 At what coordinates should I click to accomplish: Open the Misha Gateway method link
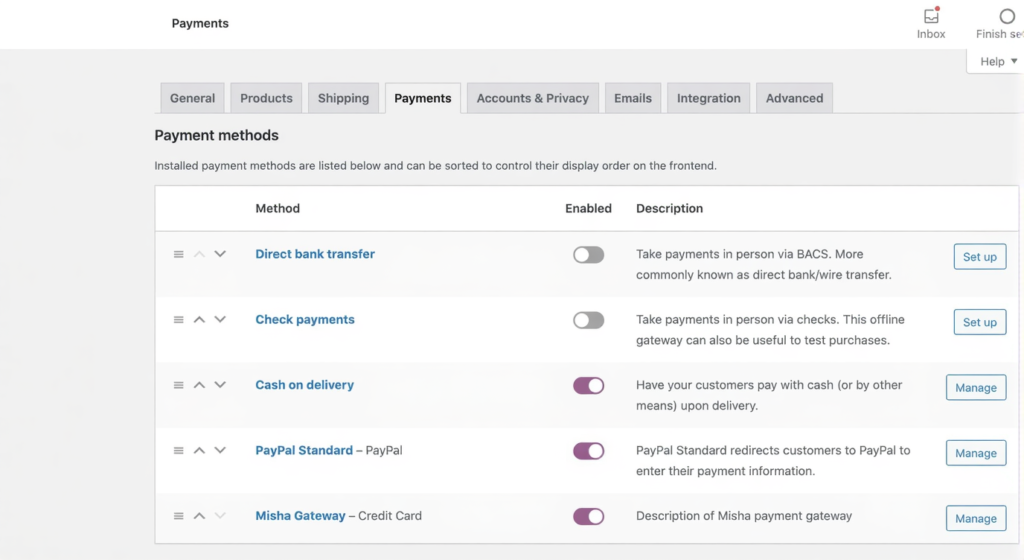pyautogui.click(x=300, y=516)
